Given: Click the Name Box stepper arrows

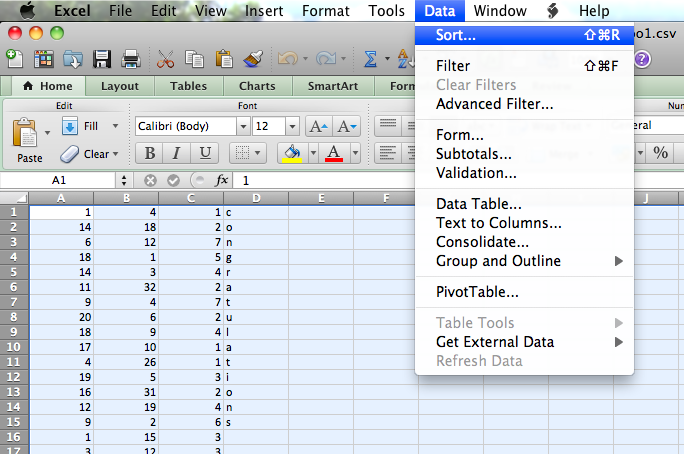Looking at the screenshot, I should pyautogui.click(x=124, y=181).
